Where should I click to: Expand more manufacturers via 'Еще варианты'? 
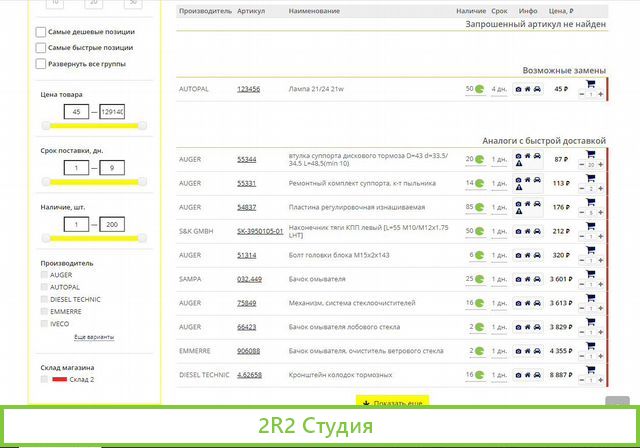(93, 338)
